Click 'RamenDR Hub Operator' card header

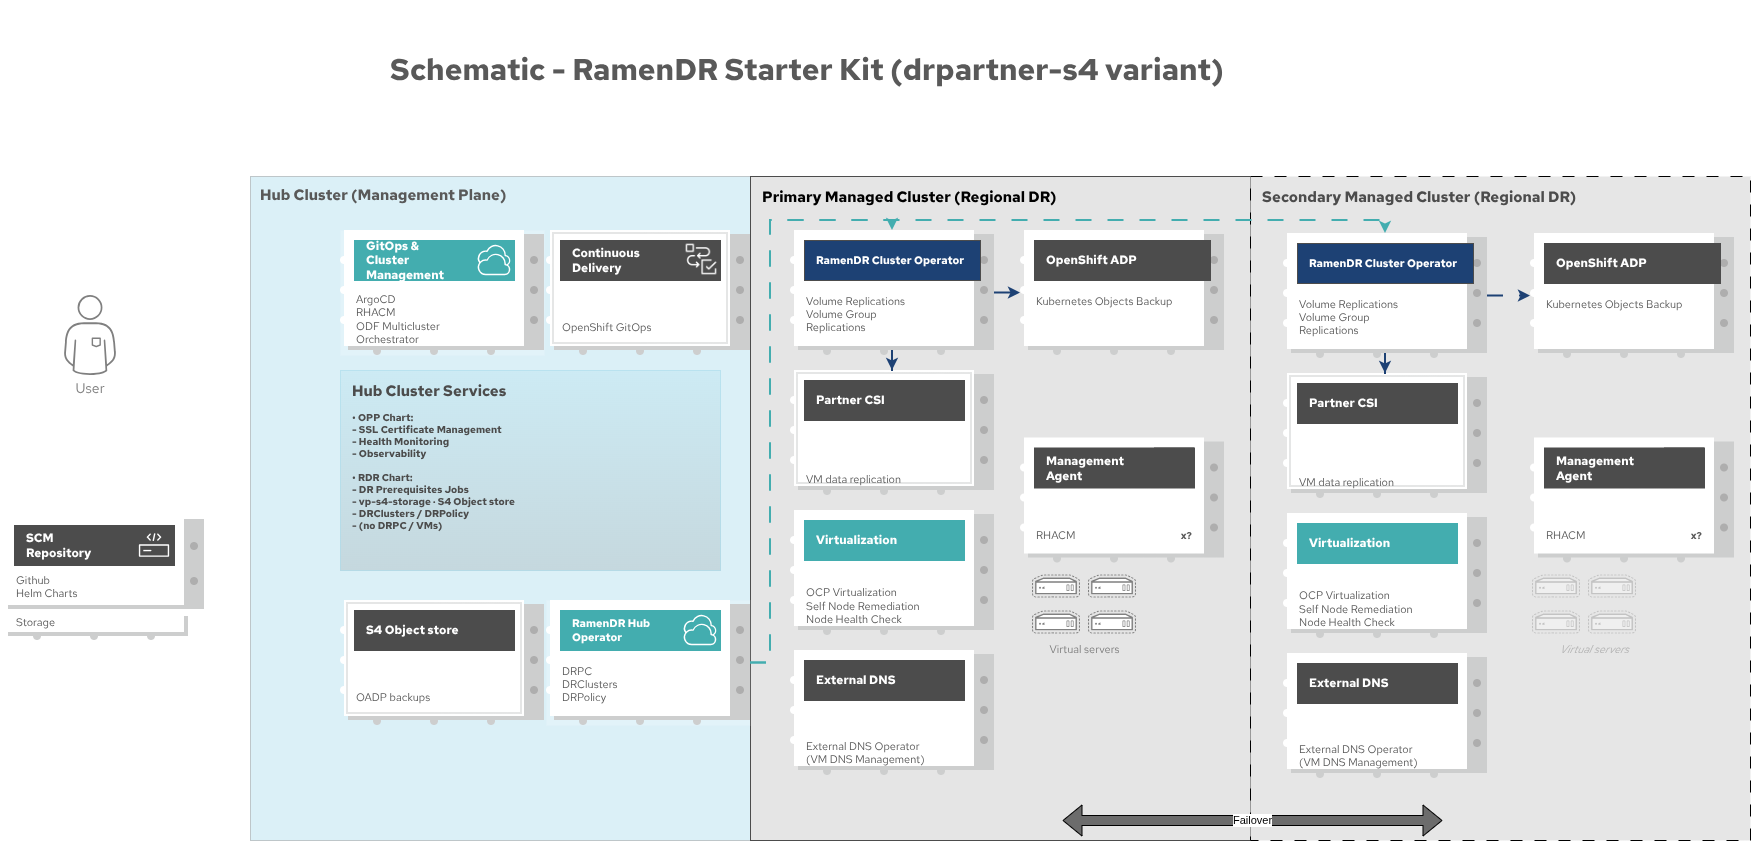tap(640, 630)
